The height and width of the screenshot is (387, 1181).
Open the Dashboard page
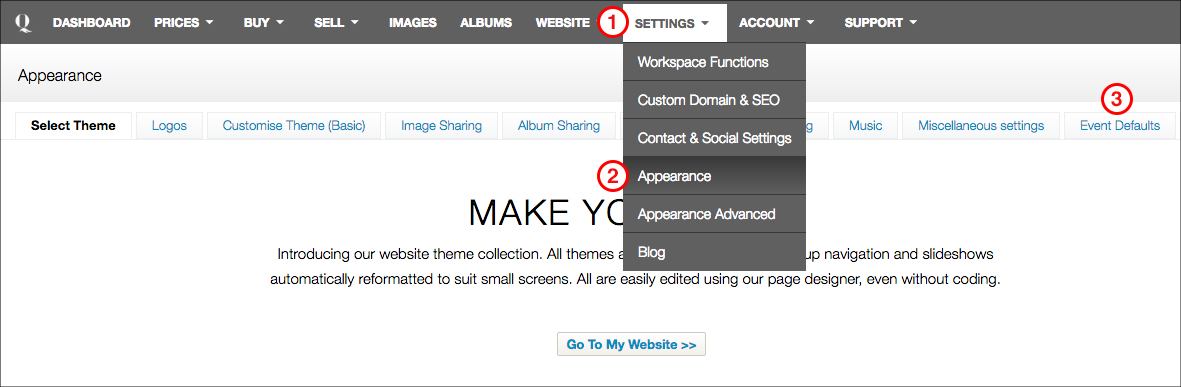91,23
